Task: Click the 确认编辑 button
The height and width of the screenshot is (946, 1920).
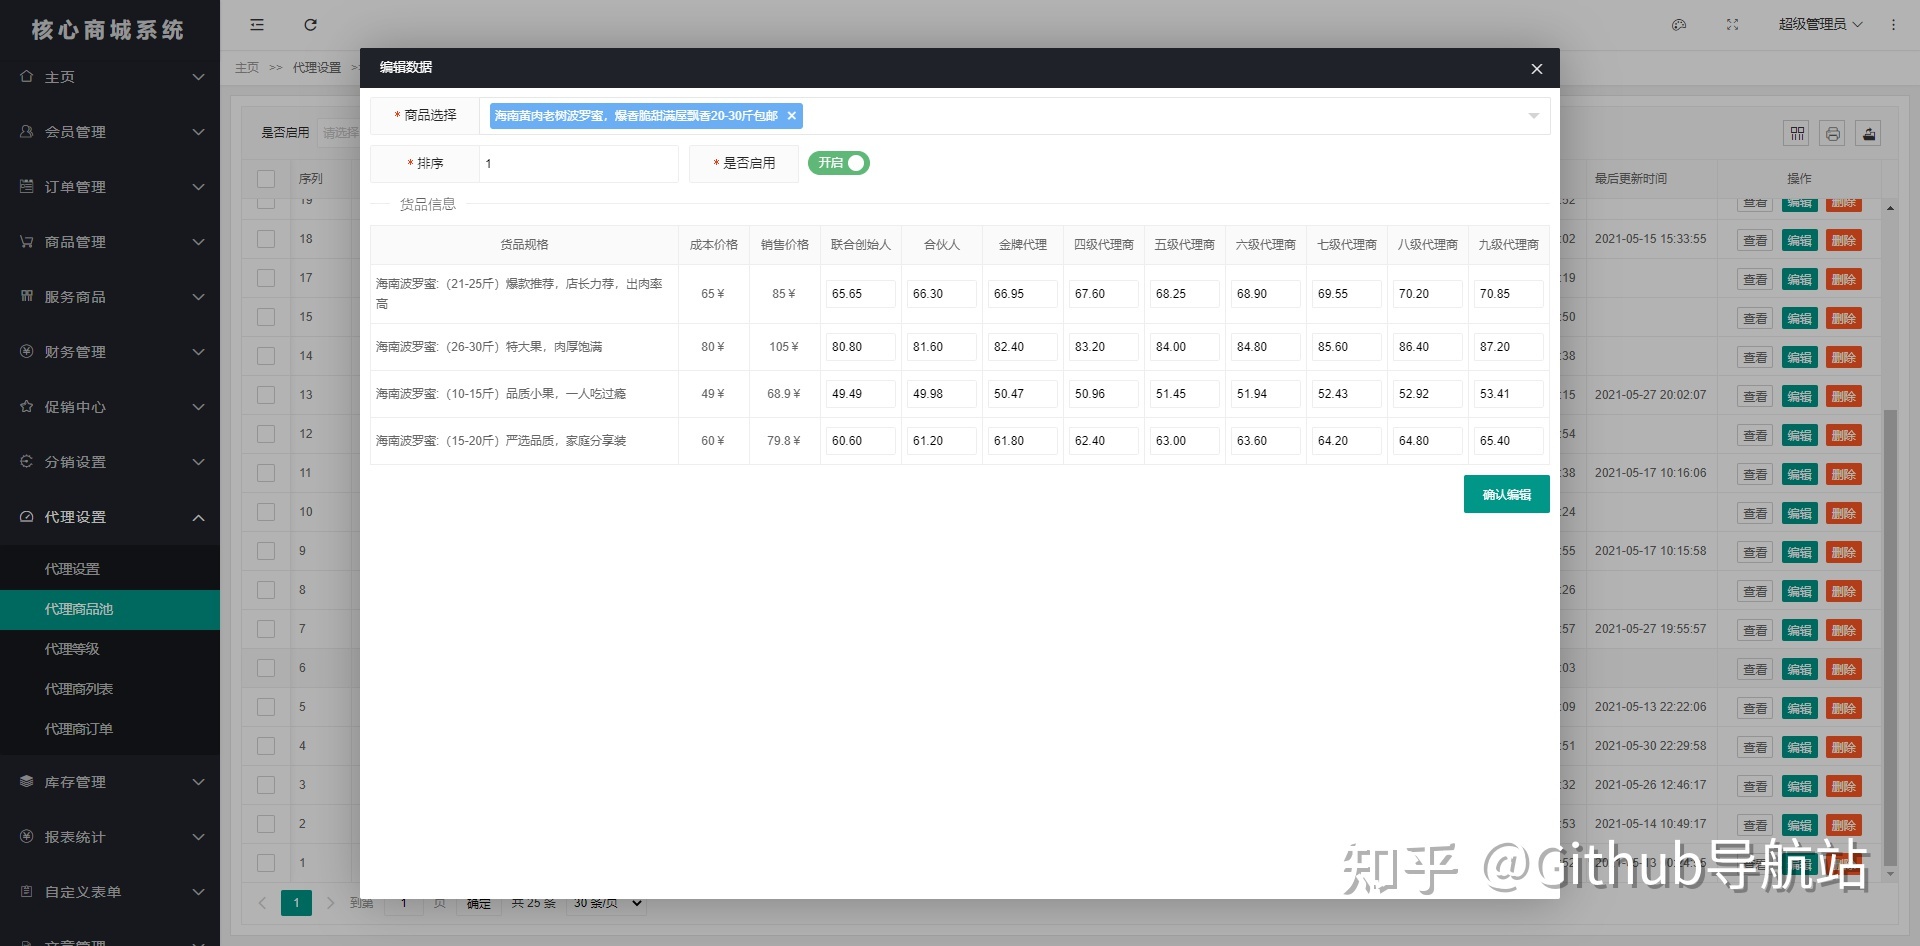Action: [x=1506, y=494]
